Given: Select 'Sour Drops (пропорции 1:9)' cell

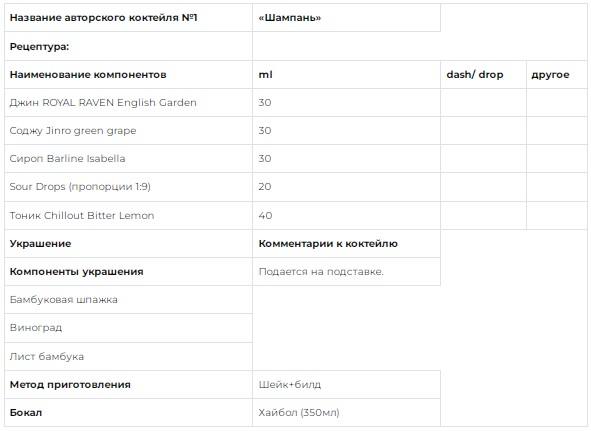Looking at the screenshot, I should (x=129, y=187).
